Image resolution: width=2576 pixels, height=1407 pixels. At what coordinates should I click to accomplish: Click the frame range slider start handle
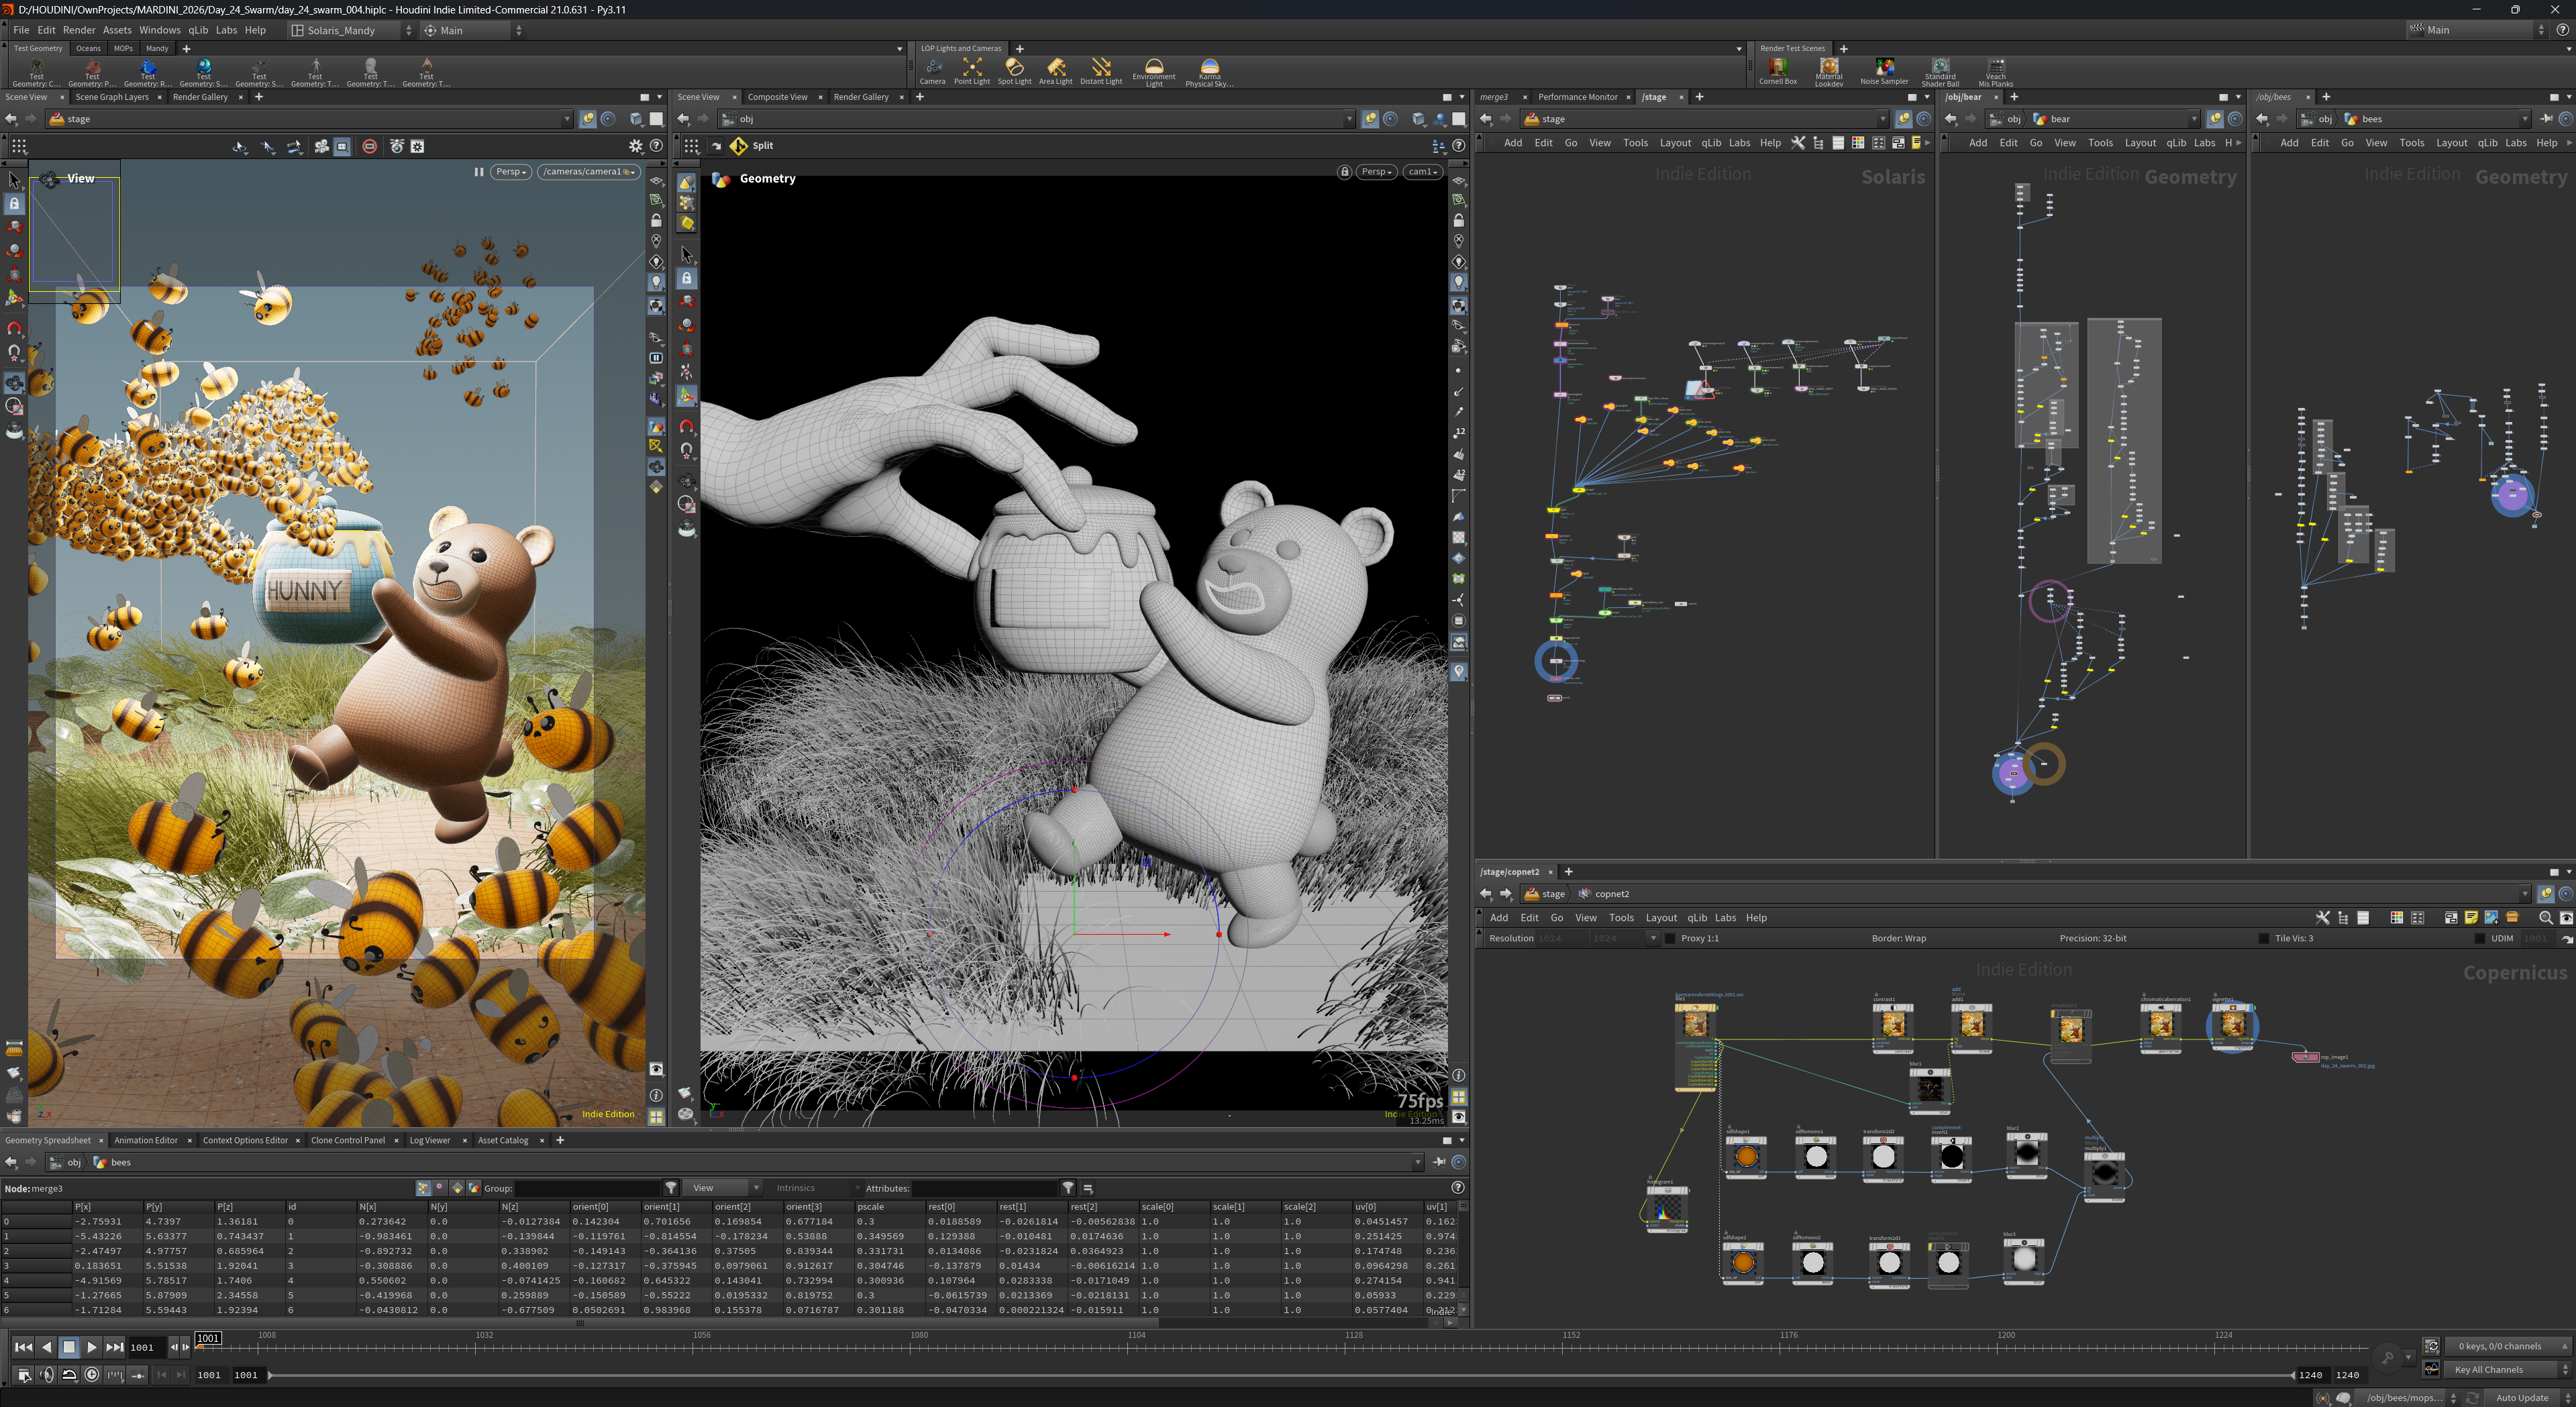coord(269,1375)
